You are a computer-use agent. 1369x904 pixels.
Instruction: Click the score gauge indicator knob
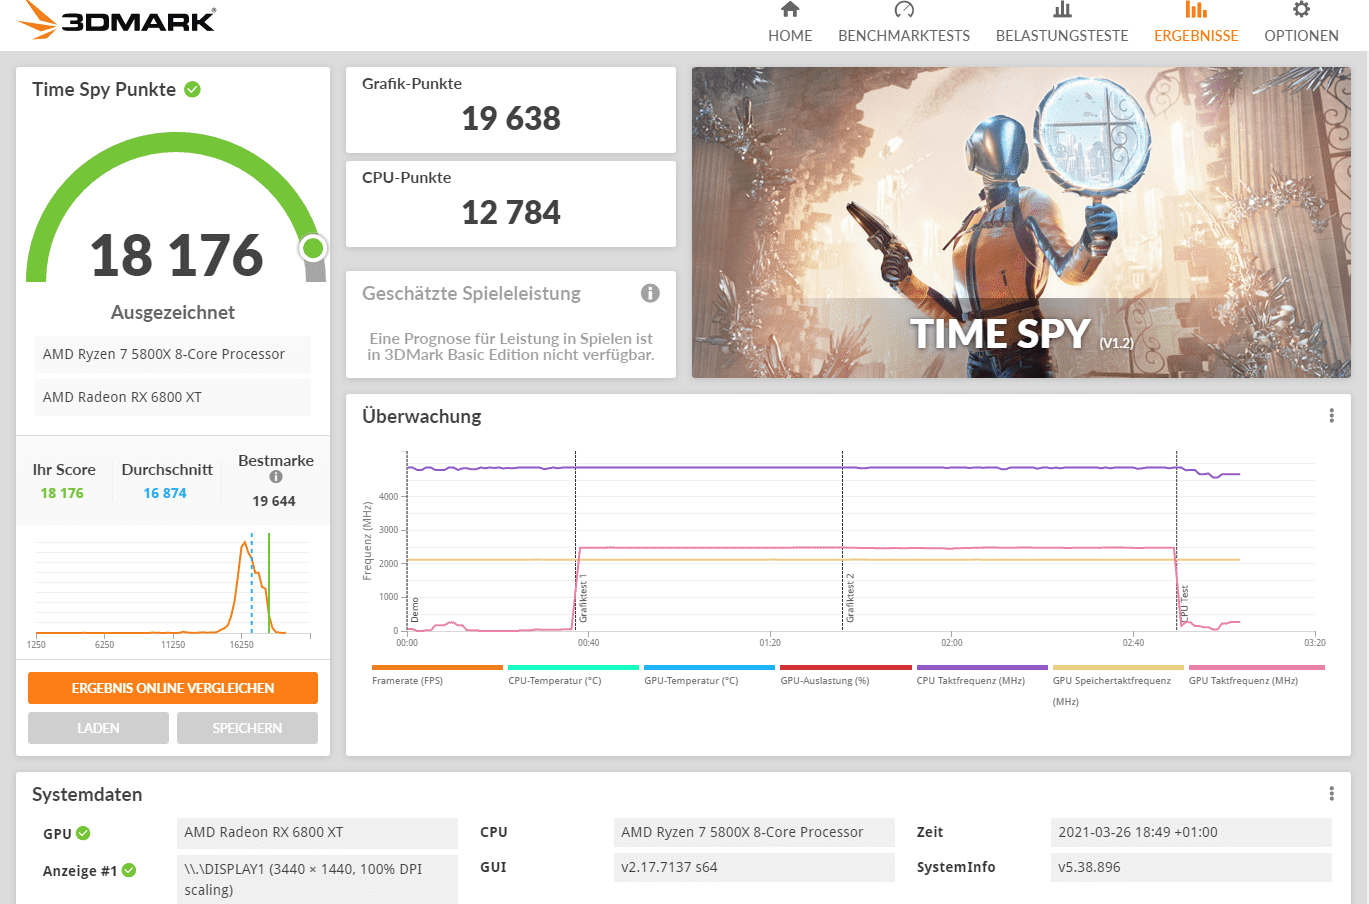pos(314,248)
